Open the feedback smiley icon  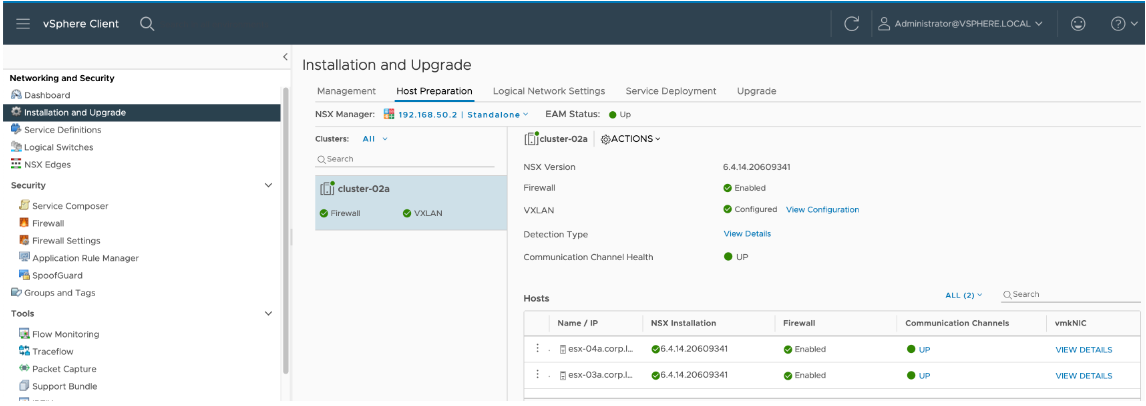click(x=1079, y=24)
